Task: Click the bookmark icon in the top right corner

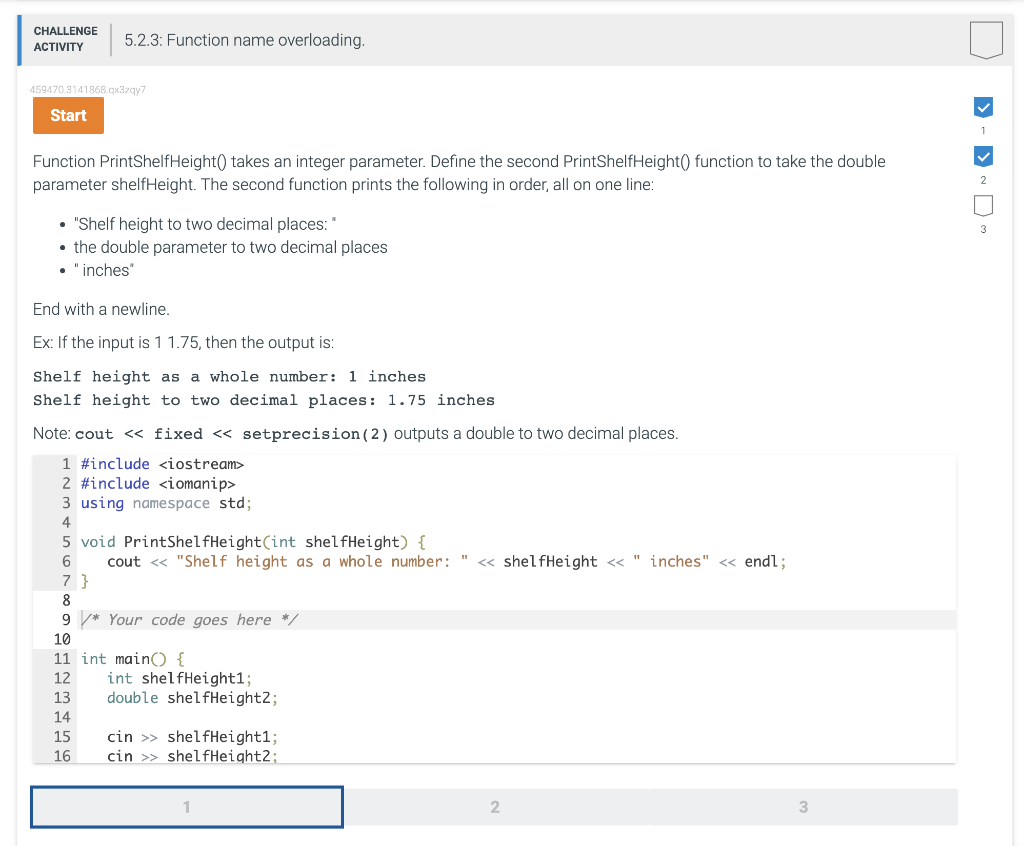Action: 985,39
